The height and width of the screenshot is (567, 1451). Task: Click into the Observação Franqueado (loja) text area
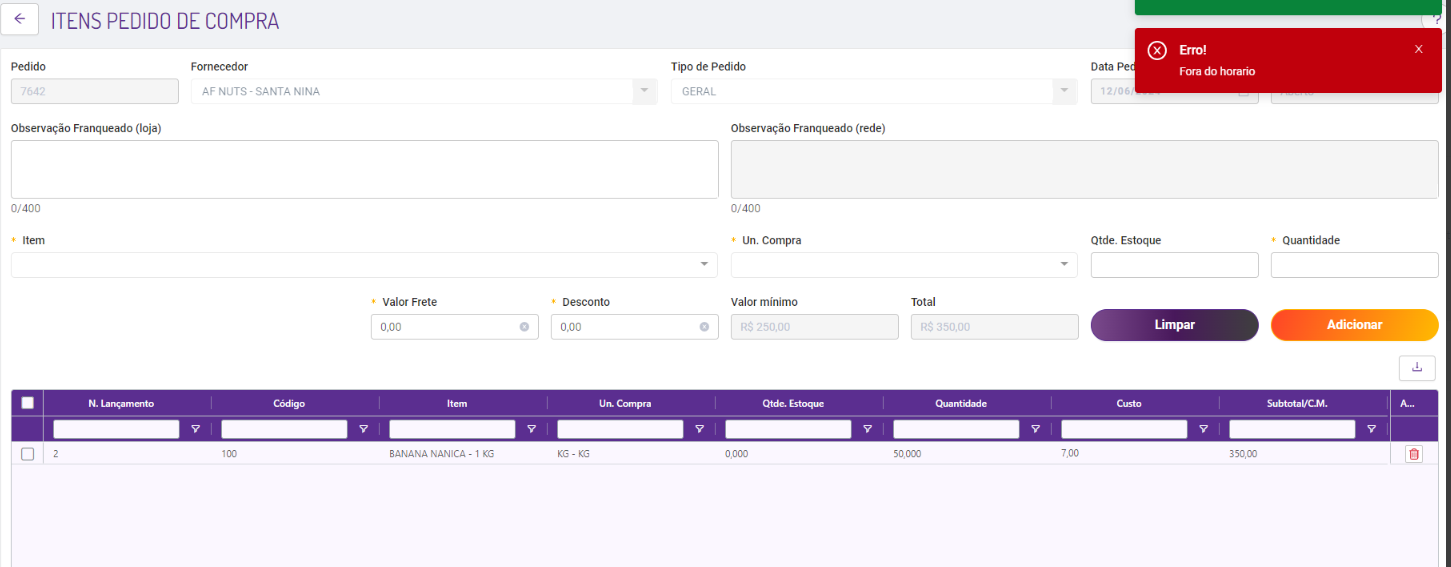click(x=364, y=169)
